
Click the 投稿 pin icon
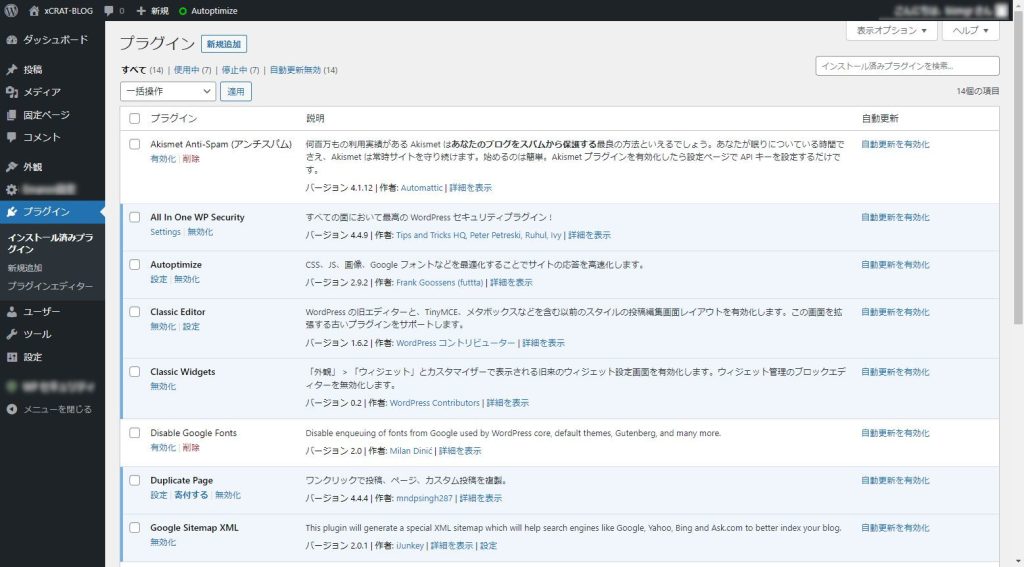12,69
